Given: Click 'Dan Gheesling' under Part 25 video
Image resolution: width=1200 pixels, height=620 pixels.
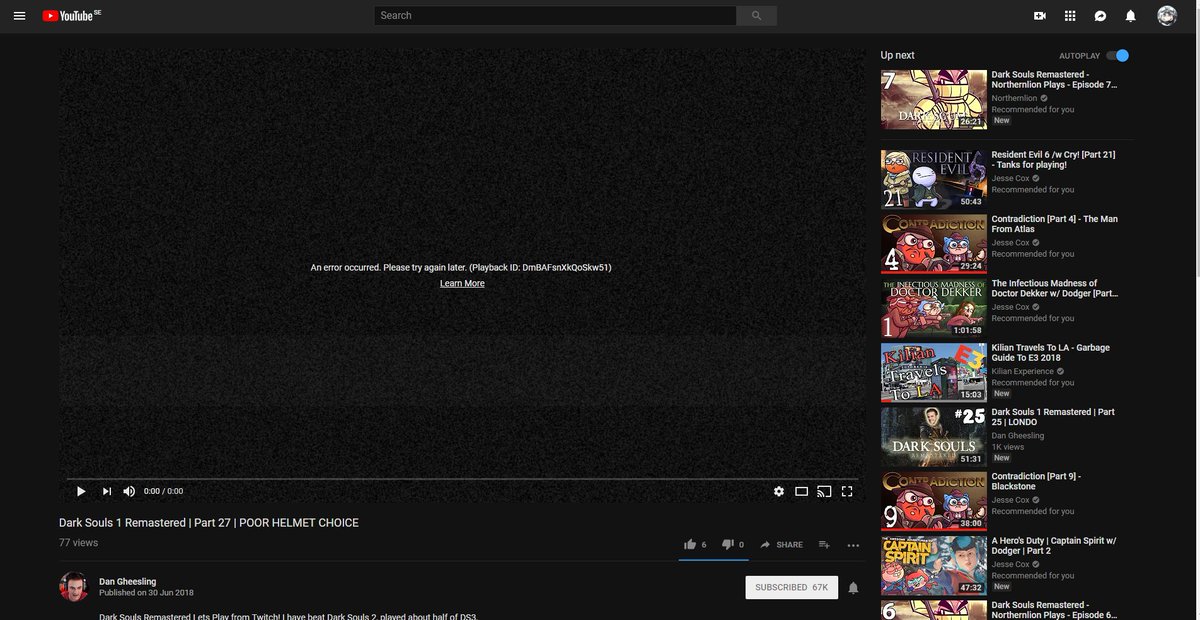Looking at the screenshot, I should pos(1018,436).
